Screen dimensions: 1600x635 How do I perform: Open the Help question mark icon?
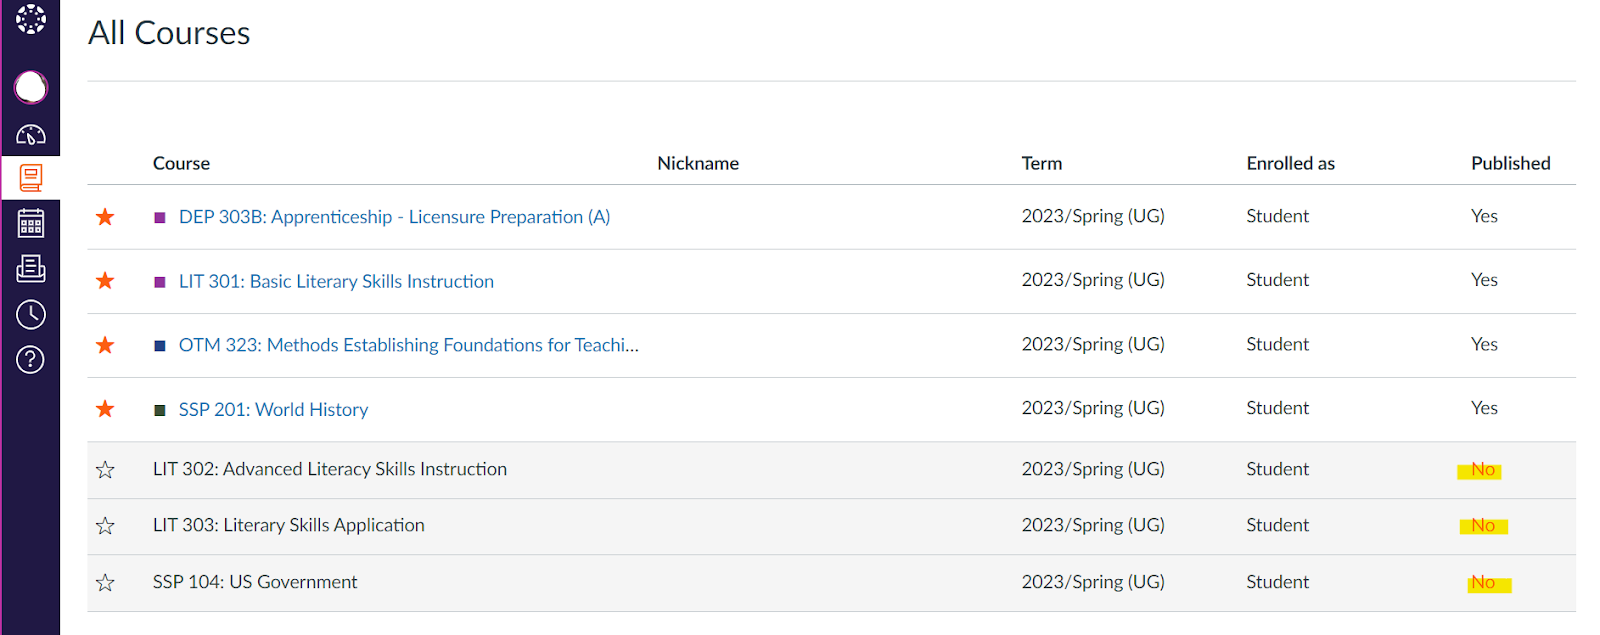click(x=30, y=359)
